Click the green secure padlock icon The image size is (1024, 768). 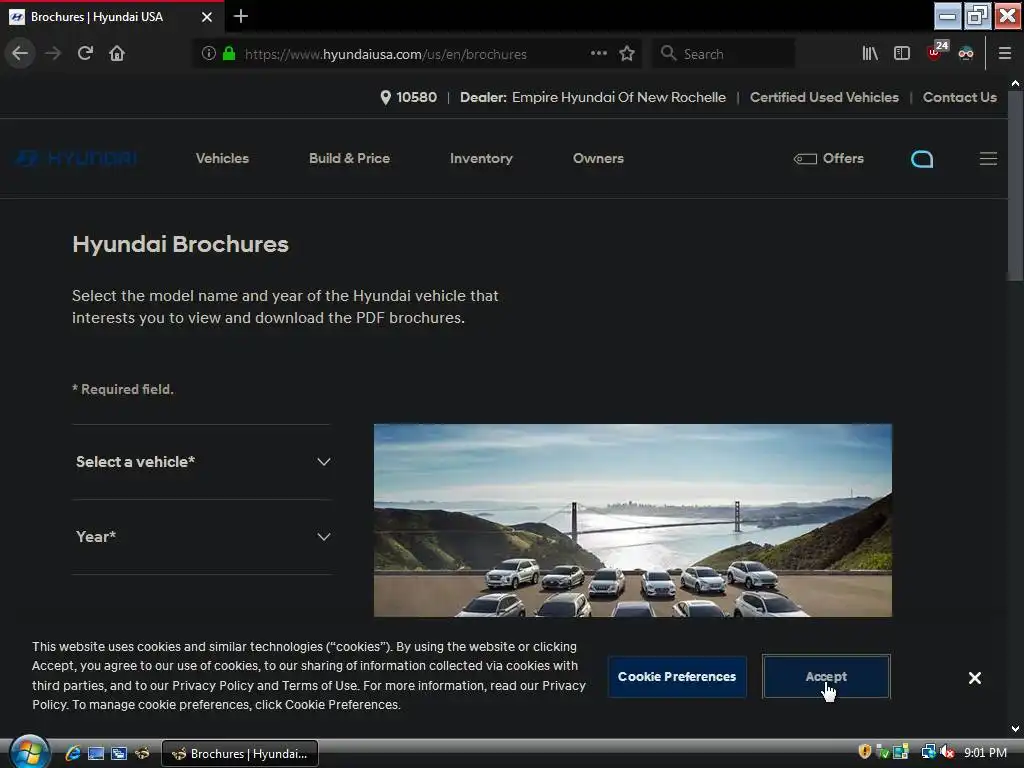click(229, 54)
